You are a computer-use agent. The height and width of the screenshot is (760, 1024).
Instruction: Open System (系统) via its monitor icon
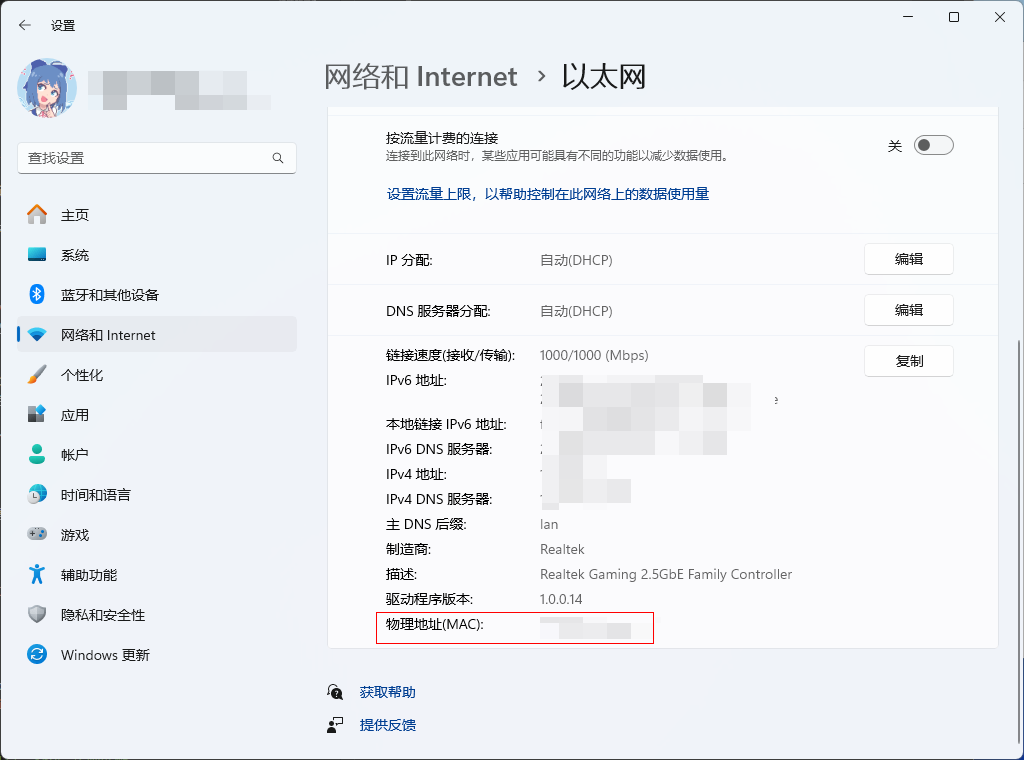[x=37, y=255]
